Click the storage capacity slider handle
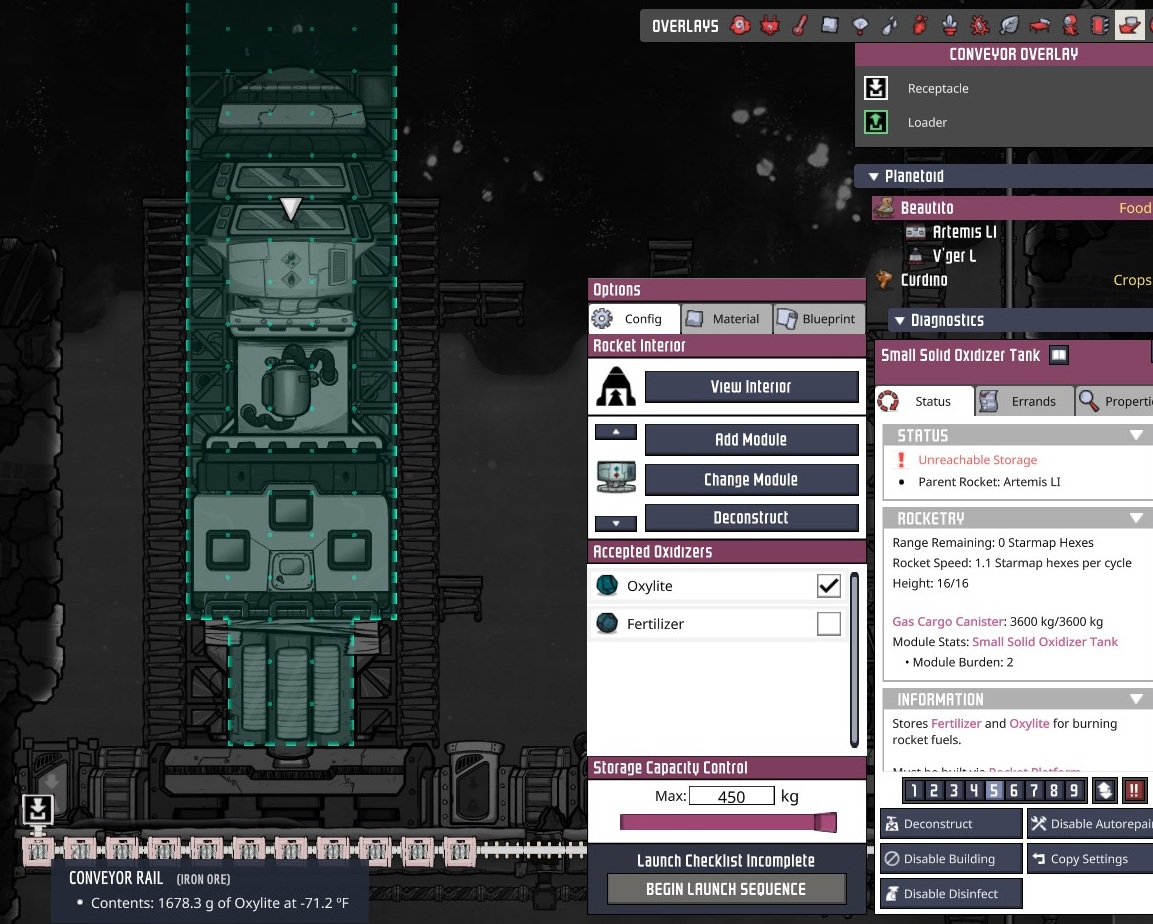 (826, 822)
